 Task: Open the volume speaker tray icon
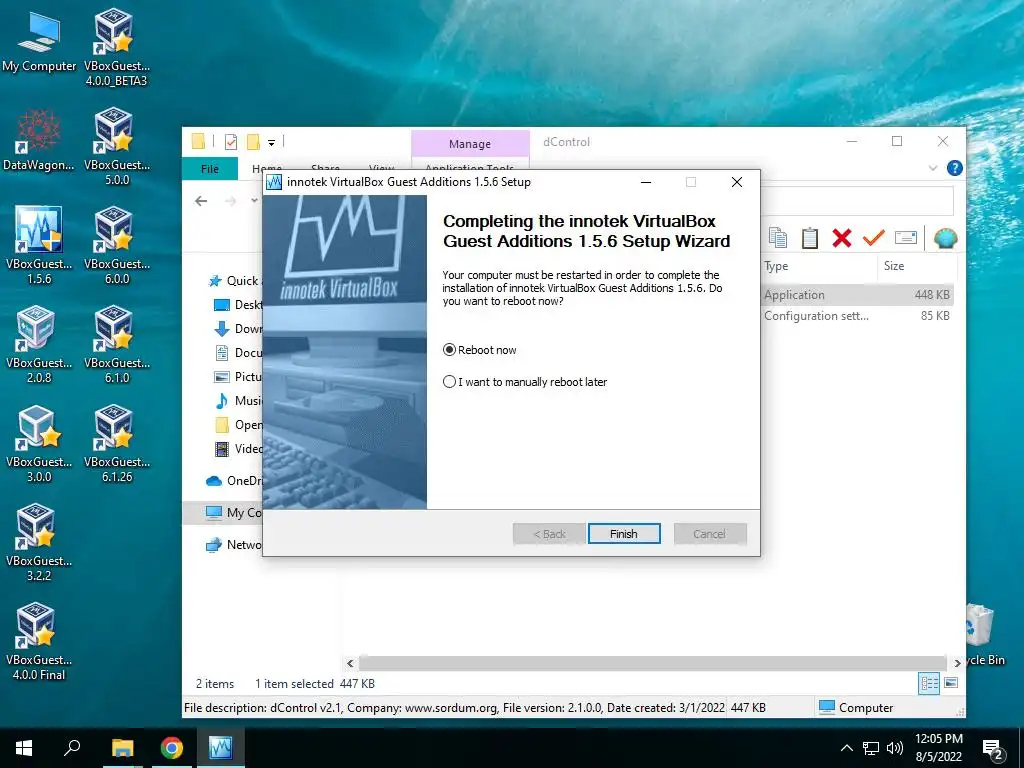tap(895, 748)
